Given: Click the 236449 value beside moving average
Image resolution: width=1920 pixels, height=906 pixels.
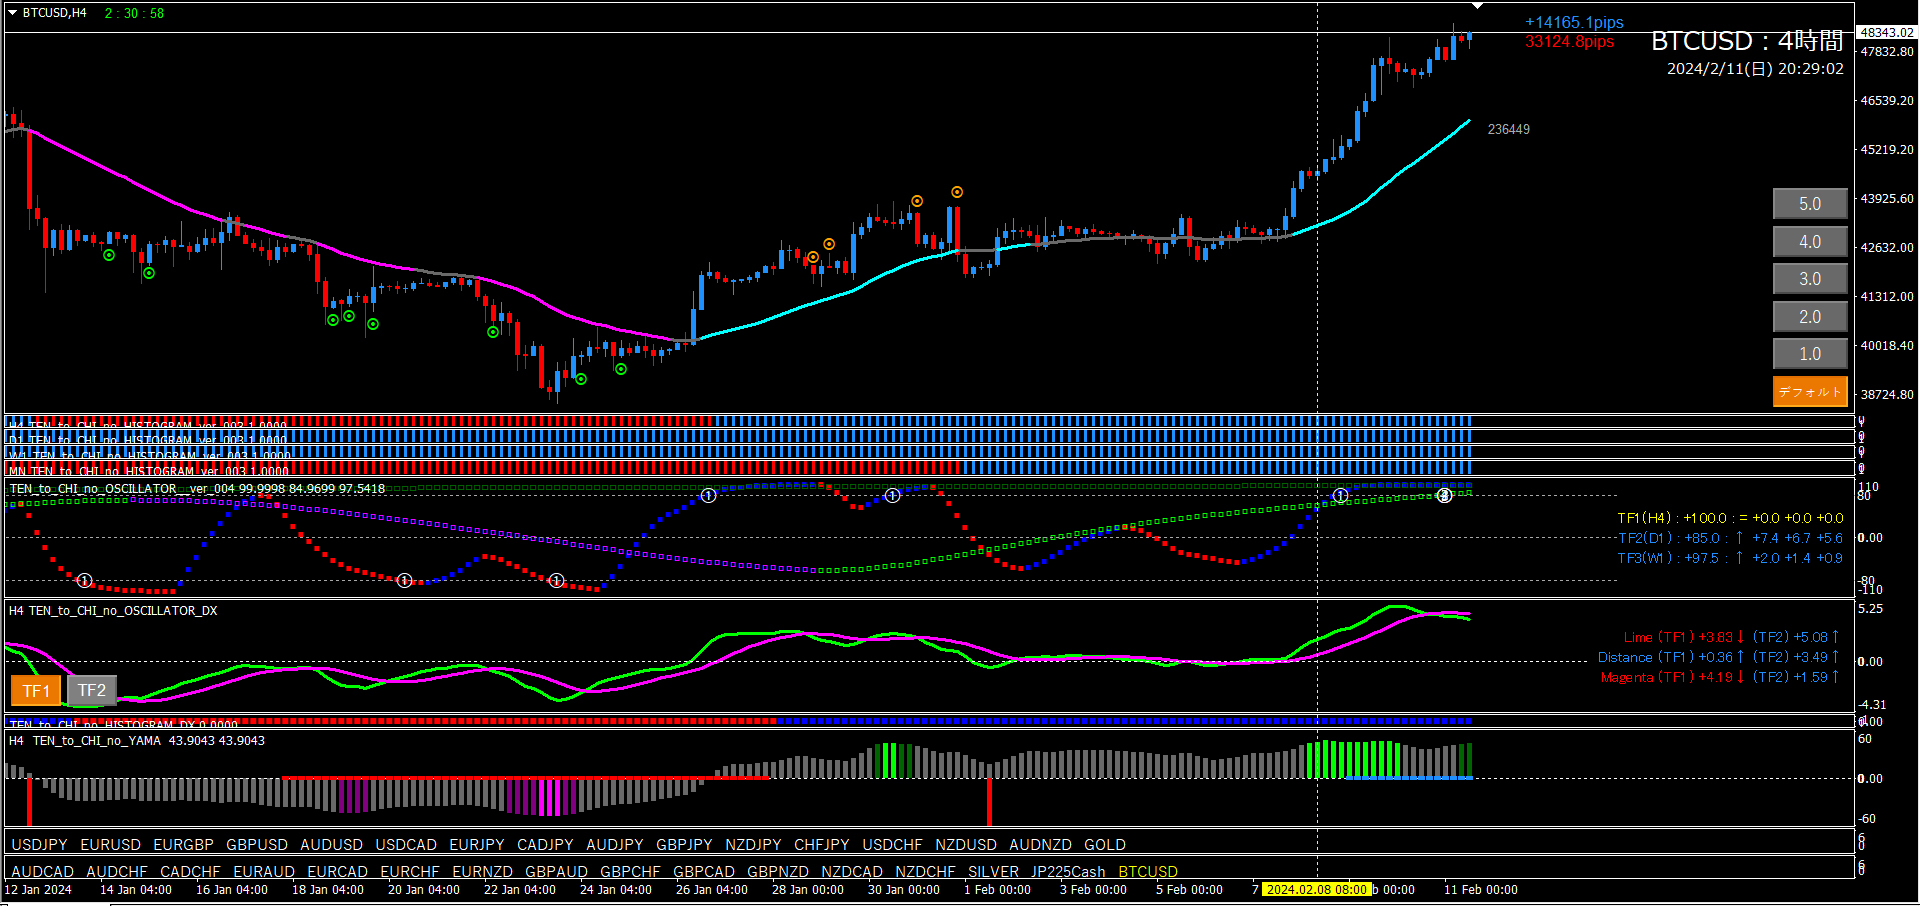Looking at the screenshot, I should click(x=1508, y=129).
